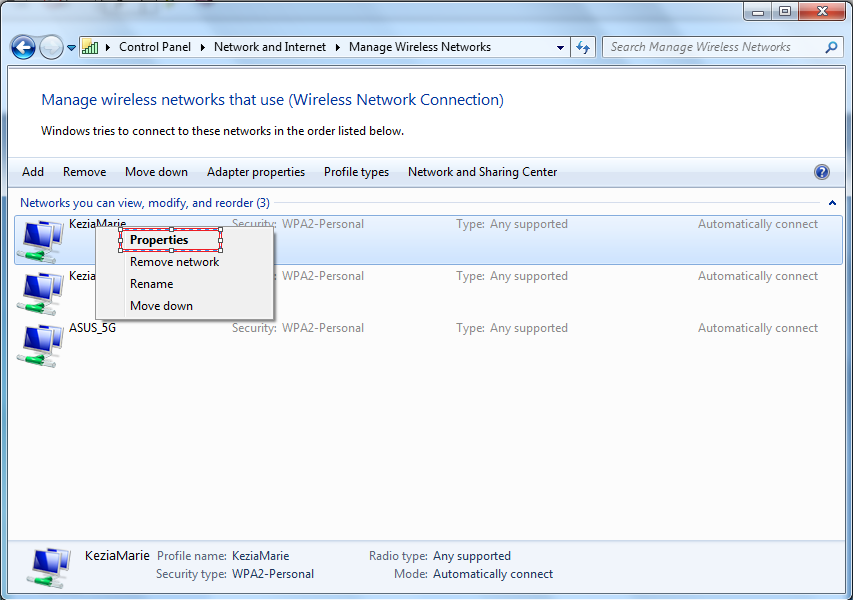Select Network and Internet in breadcrumb
The image size is (853, 600).
pos(270,47)
